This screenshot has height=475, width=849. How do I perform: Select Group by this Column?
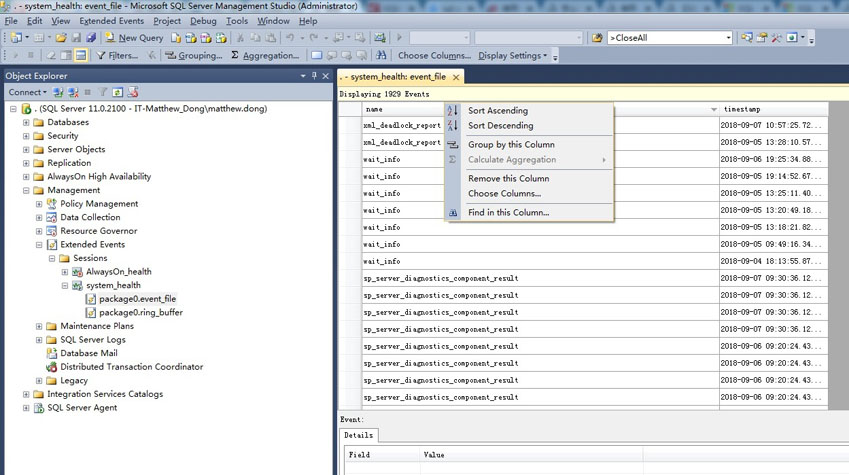(x=511, y=145)
